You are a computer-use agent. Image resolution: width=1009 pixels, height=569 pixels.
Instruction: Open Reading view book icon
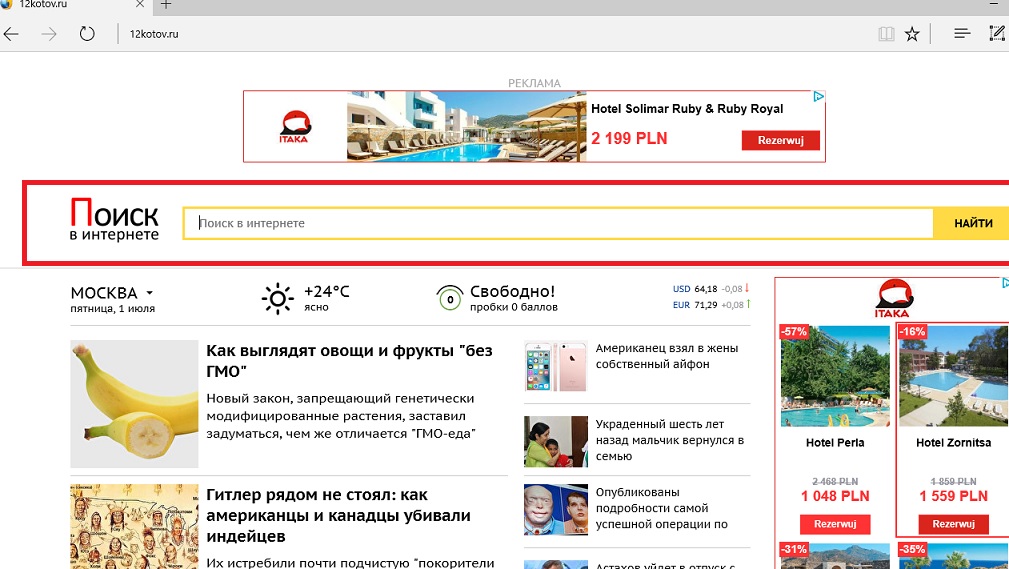point(885,34)
